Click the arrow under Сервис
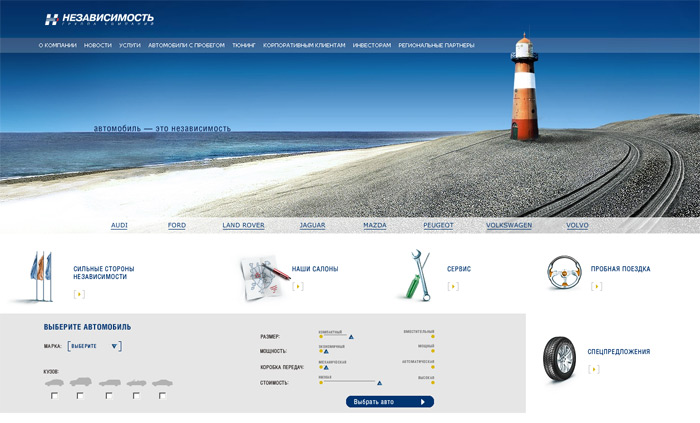The width and height of the screenshot is (700, 423). [453, 286]
